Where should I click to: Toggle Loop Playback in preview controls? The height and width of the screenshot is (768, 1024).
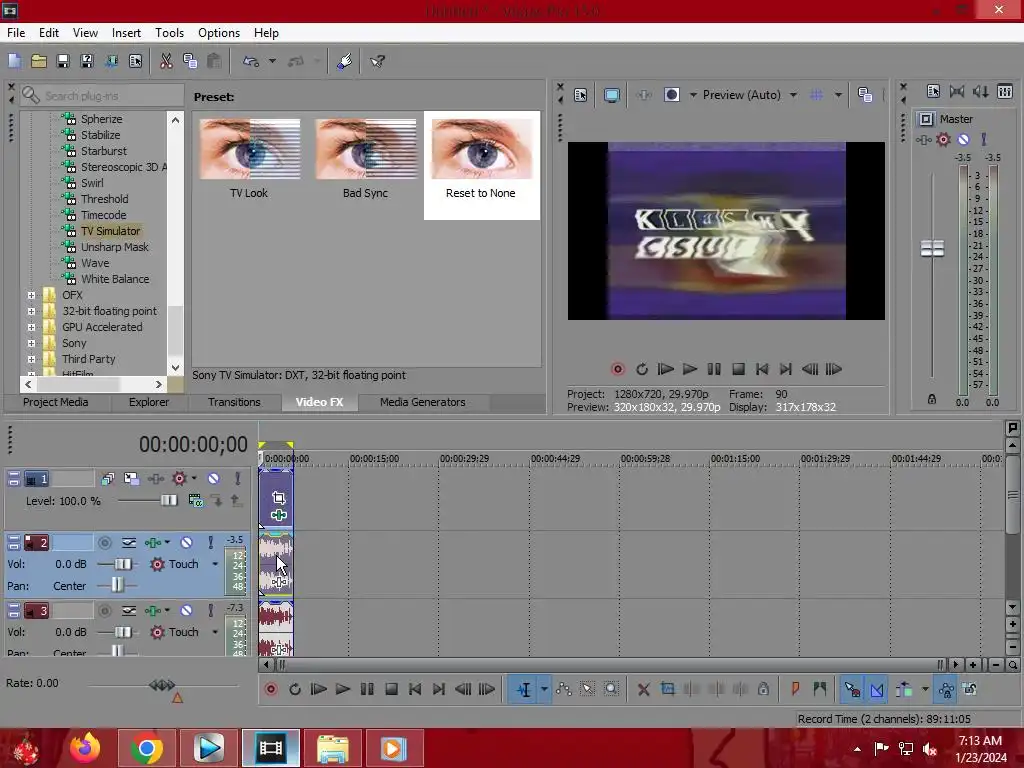point(642,370)
